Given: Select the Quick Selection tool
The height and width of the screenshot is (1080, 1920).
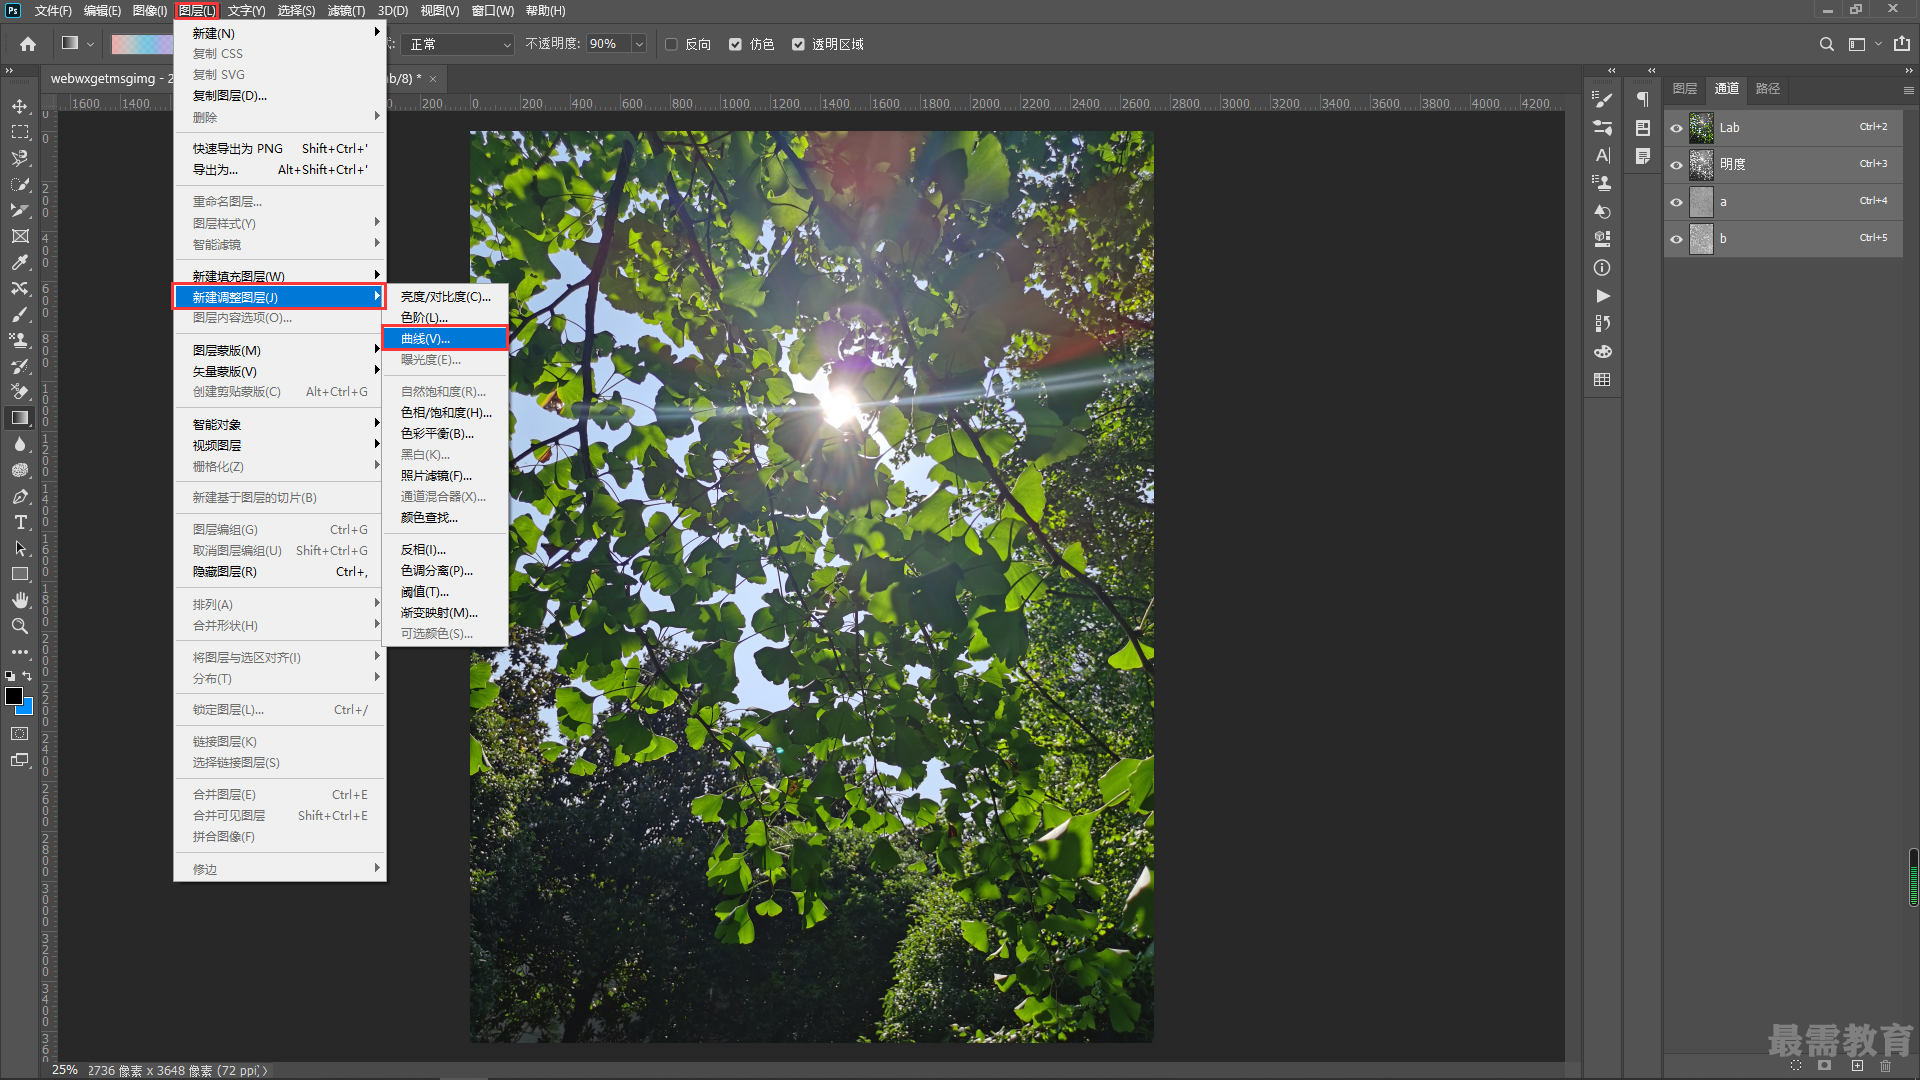Looking at the screenshot, I should pyautogui.click(x=20, y=184).
